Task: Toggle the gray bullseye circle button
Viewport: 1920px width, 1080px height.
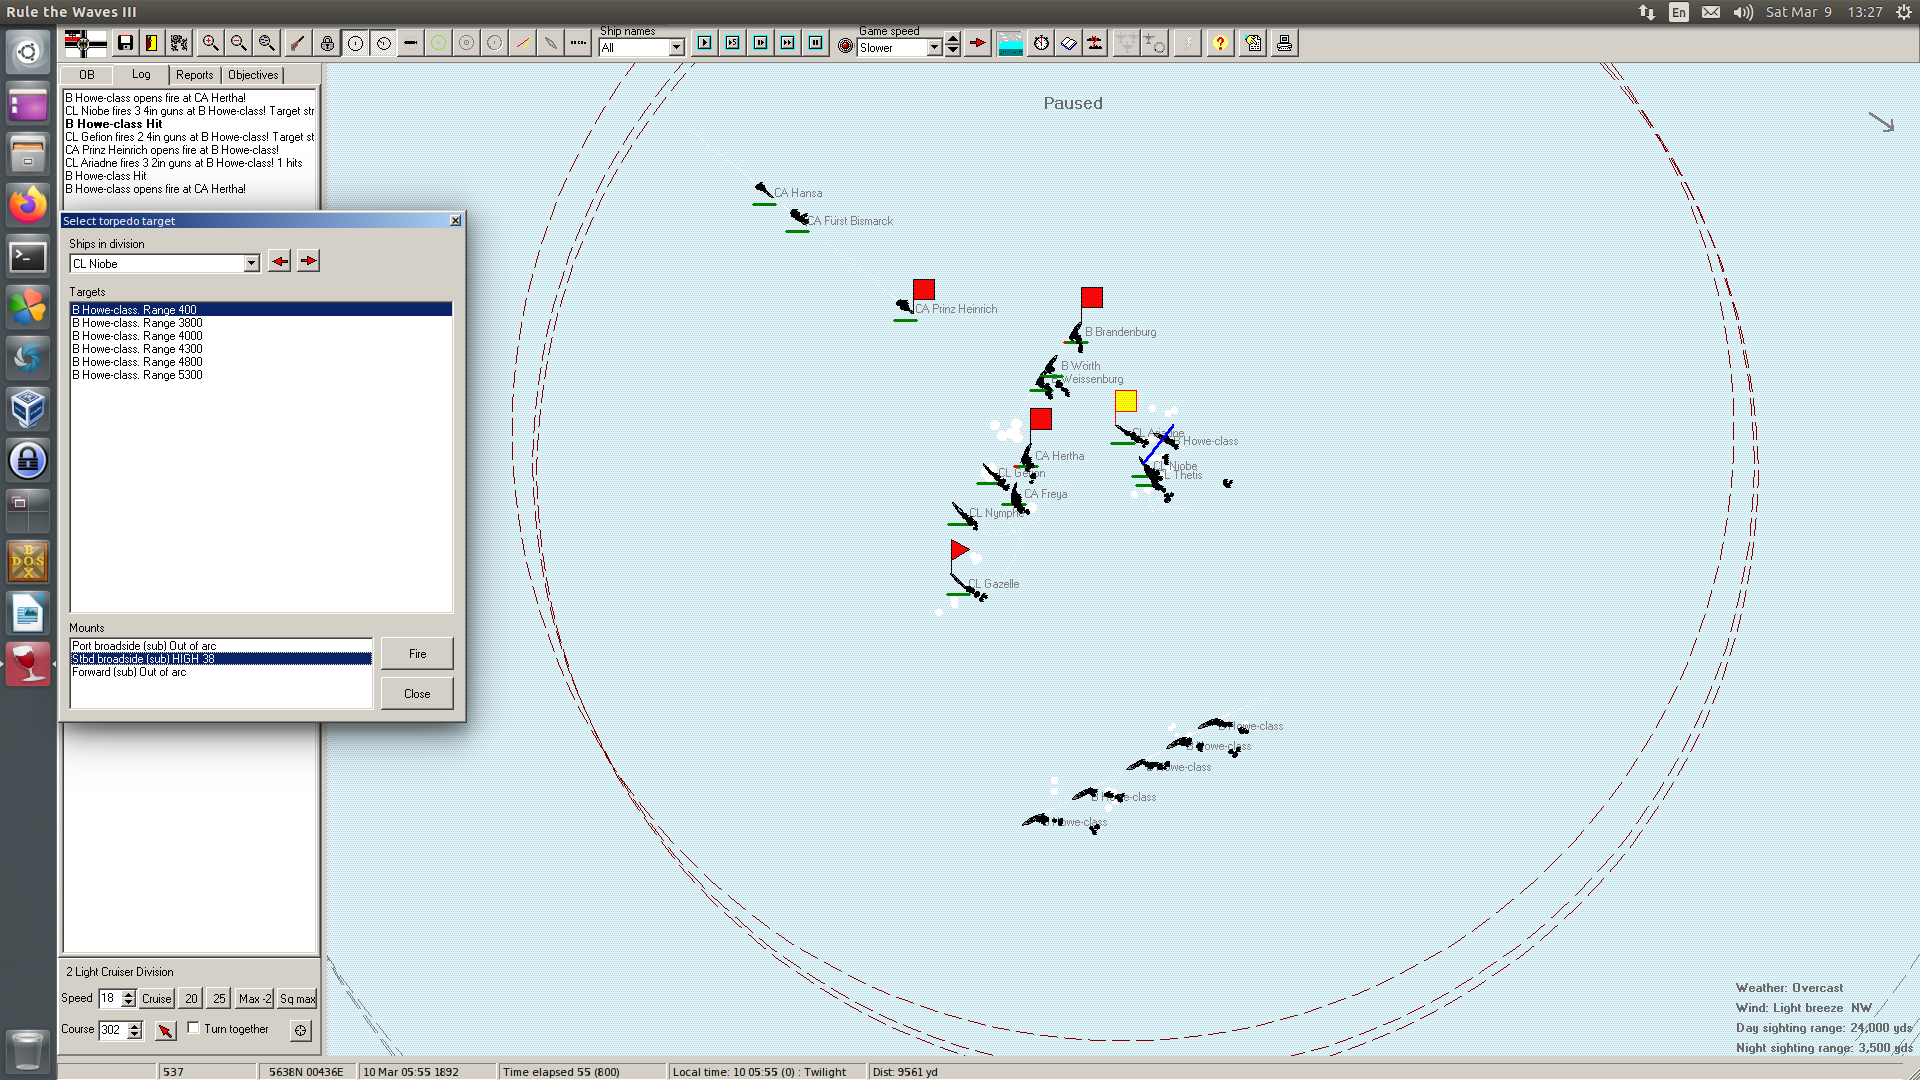Action: click(x=466, y=43)
